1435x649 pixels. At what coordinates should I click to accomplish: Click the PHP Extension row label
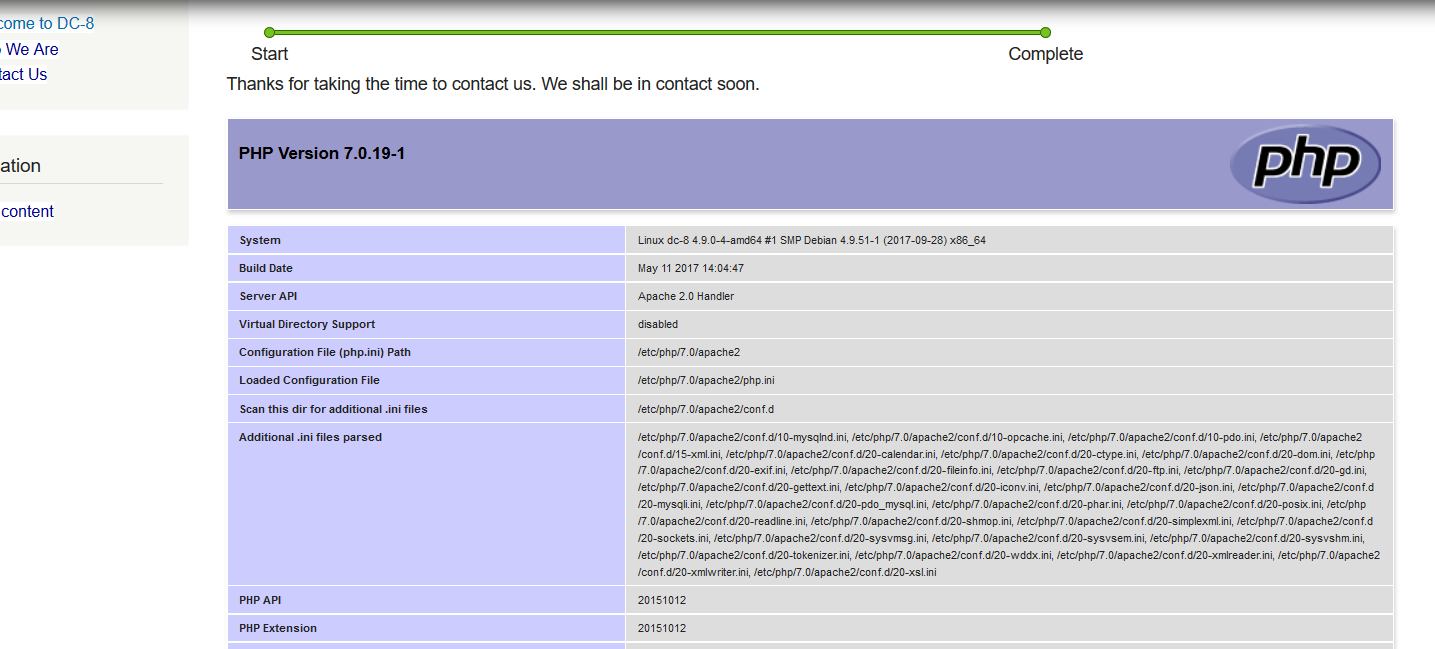point(278,628)
